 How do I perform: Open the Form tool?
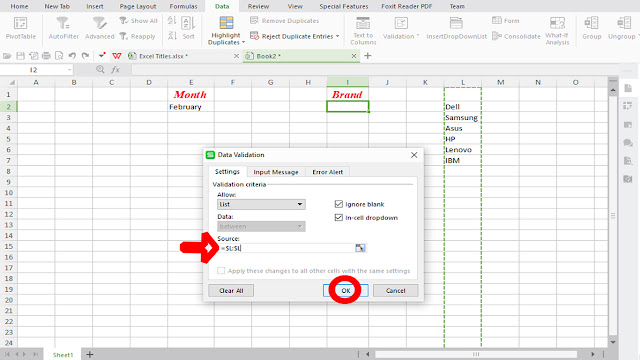point(506,20)
